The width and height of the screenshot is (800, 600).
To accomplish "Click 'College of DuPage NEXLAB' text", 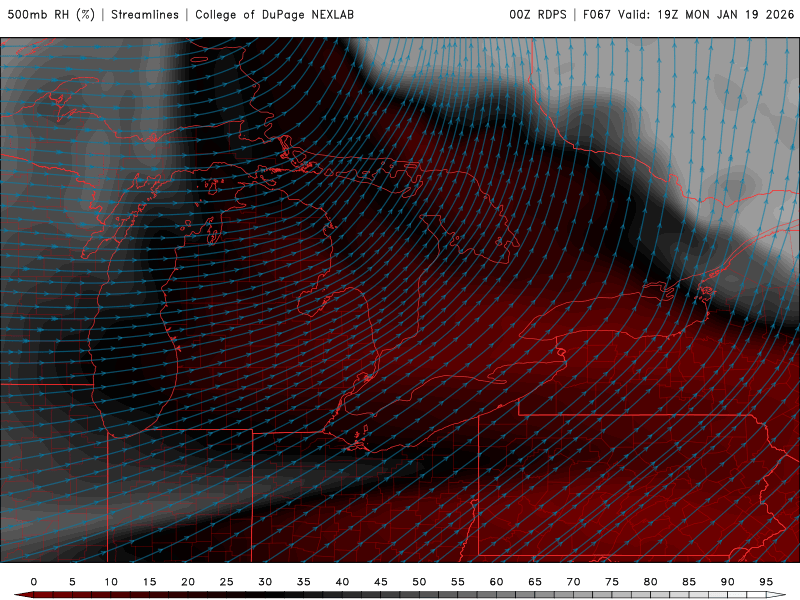I will (274, 15).
